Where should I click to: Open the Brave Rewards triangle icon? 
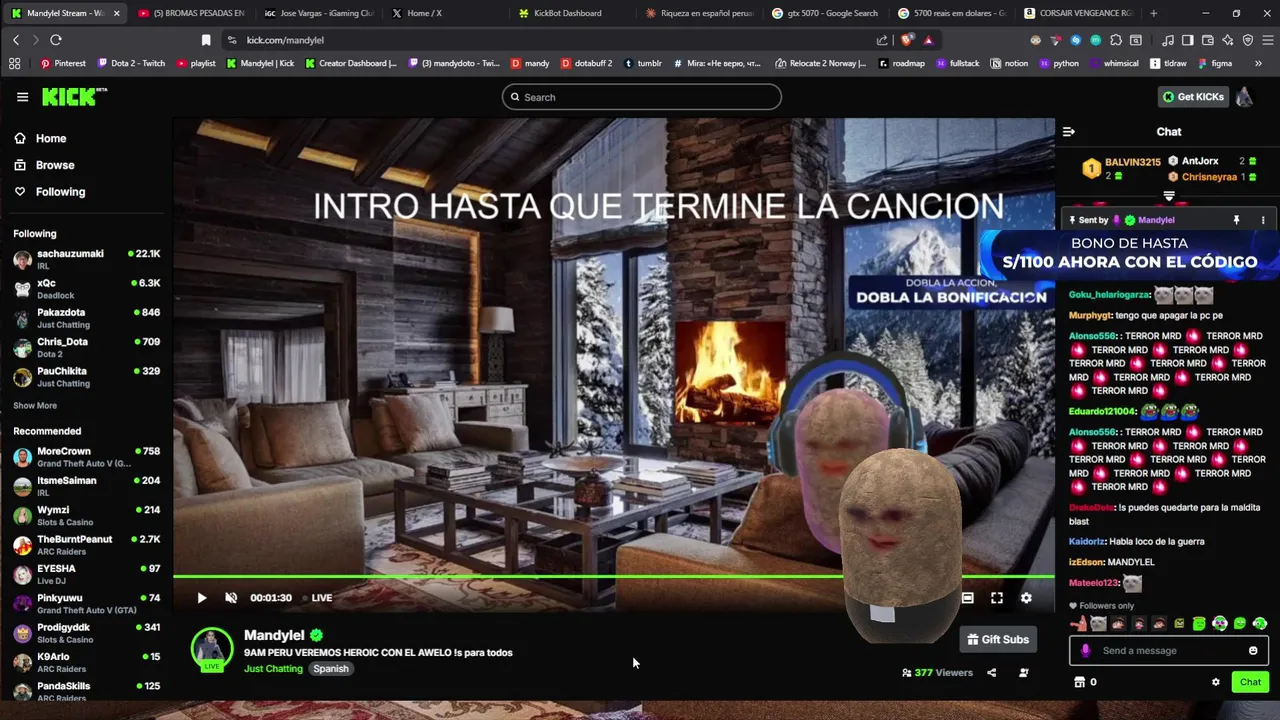pos(928,40)
